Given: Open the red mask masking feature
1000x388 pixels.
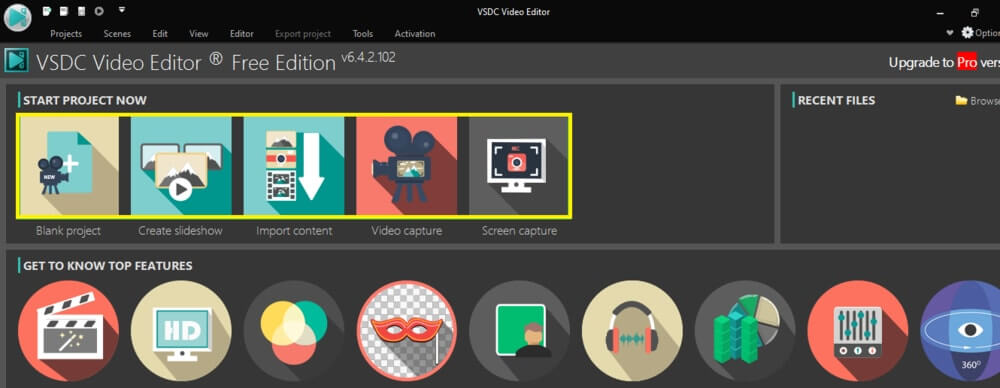Looking at the screenshot, I should tap(407, 331).
